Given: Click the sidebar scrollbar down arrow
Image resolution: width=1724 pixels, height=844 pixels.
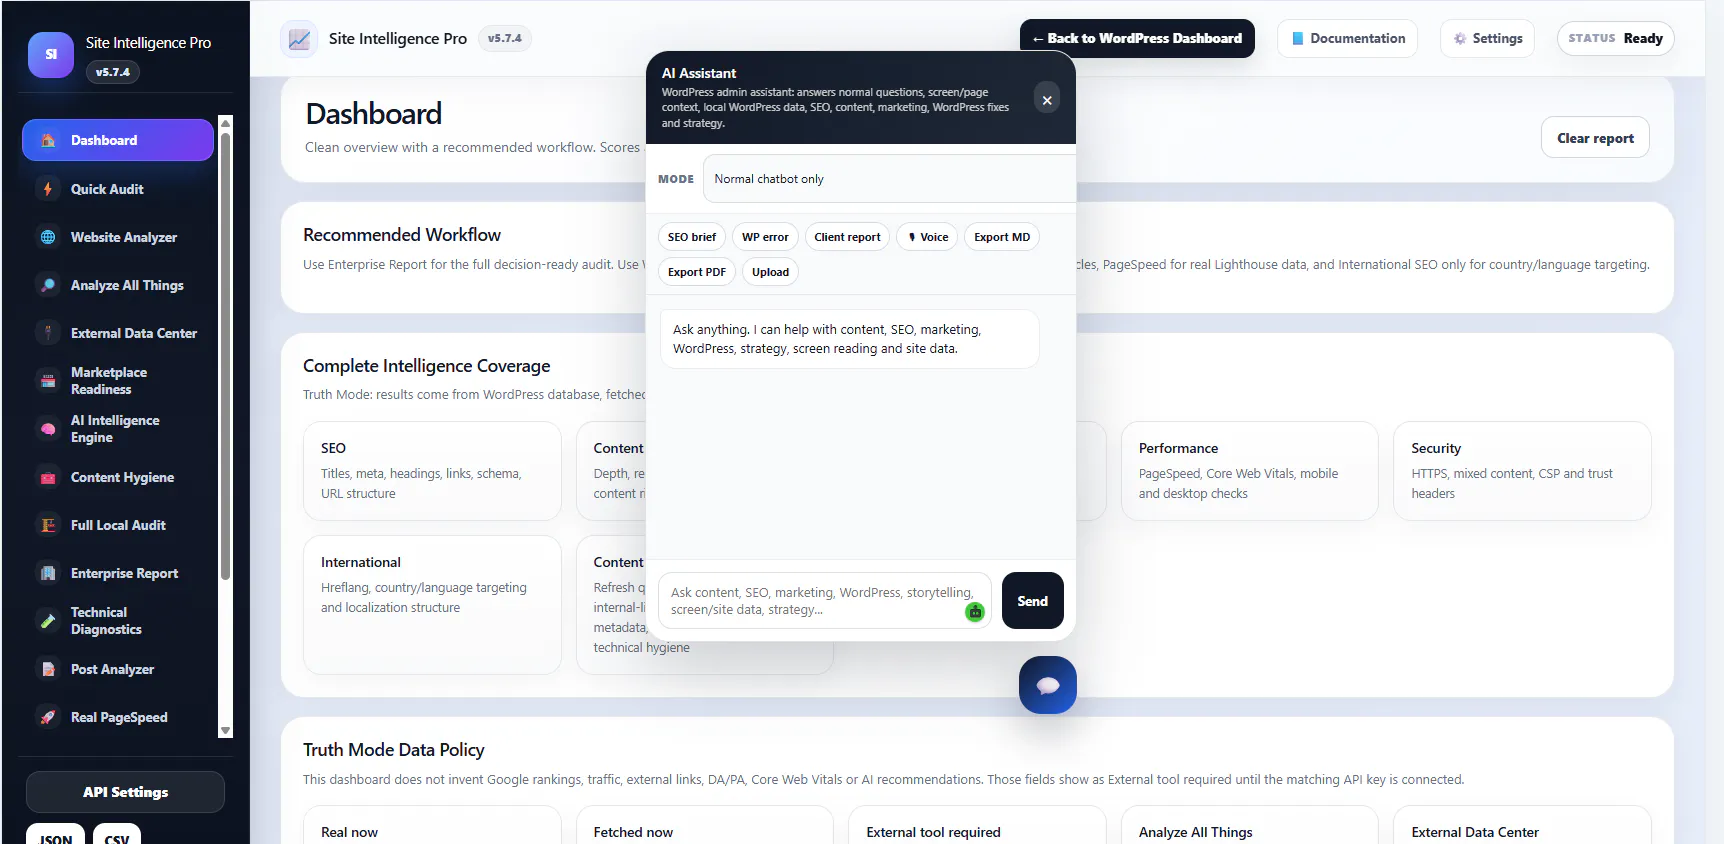Looking at the screenshot, I should click(225, 731).
